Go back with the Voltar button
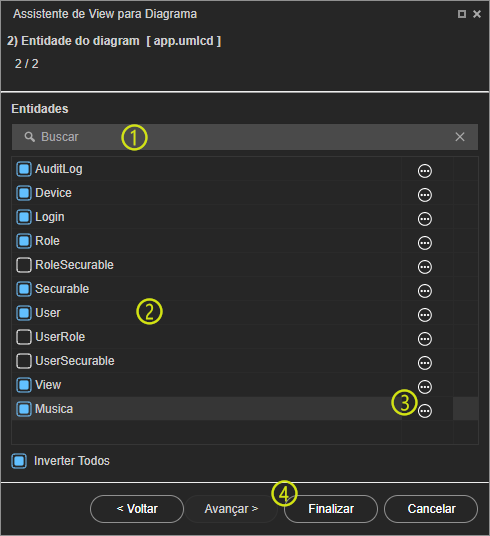Image resolution: width=490 pixels, height=536 pixels. point(137,509)
